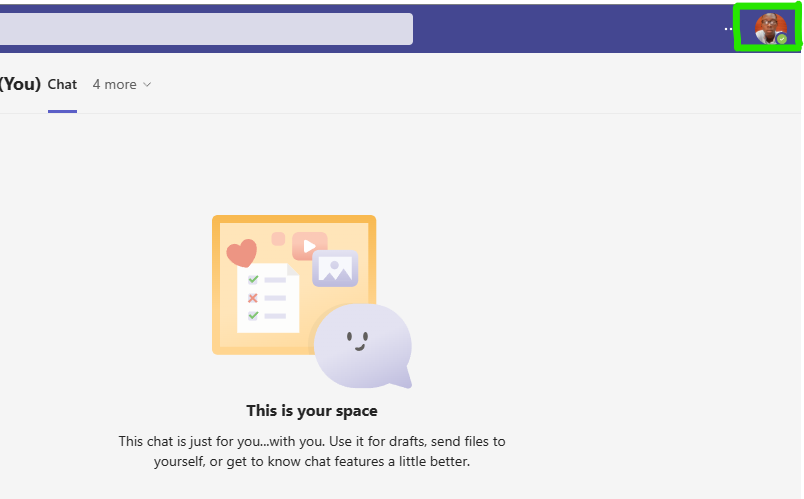Click the red X in checklist
The width and height of the screenshot is (804, 499).
(253, 298)
